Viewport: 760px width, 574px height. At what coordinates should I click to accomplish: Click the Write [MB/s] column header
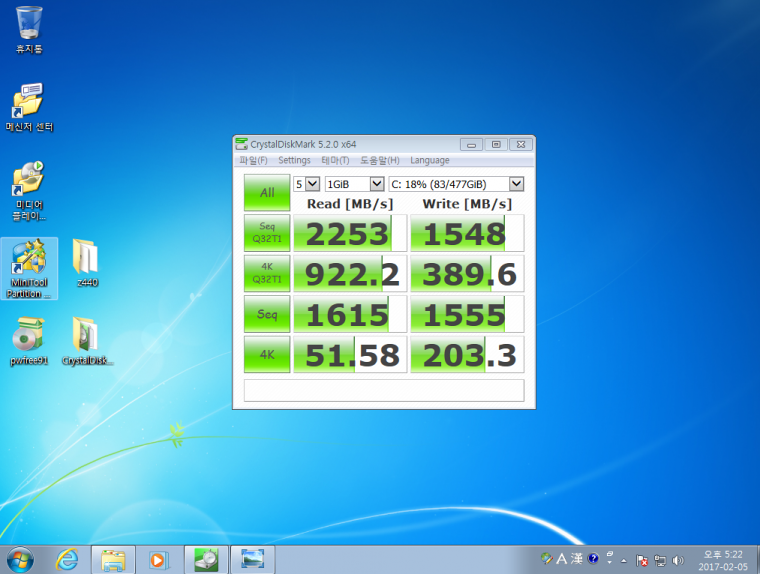coord(467,204)
